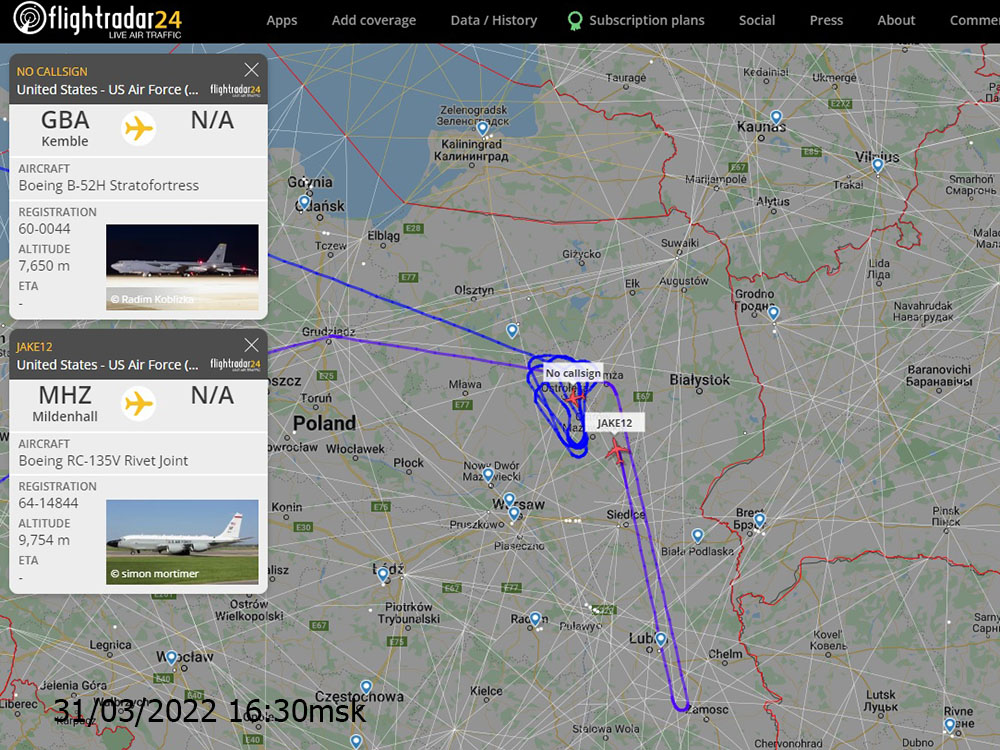Open the Add coverage menu item
This screenshot has width=1000, height=750.
[374, 20]
